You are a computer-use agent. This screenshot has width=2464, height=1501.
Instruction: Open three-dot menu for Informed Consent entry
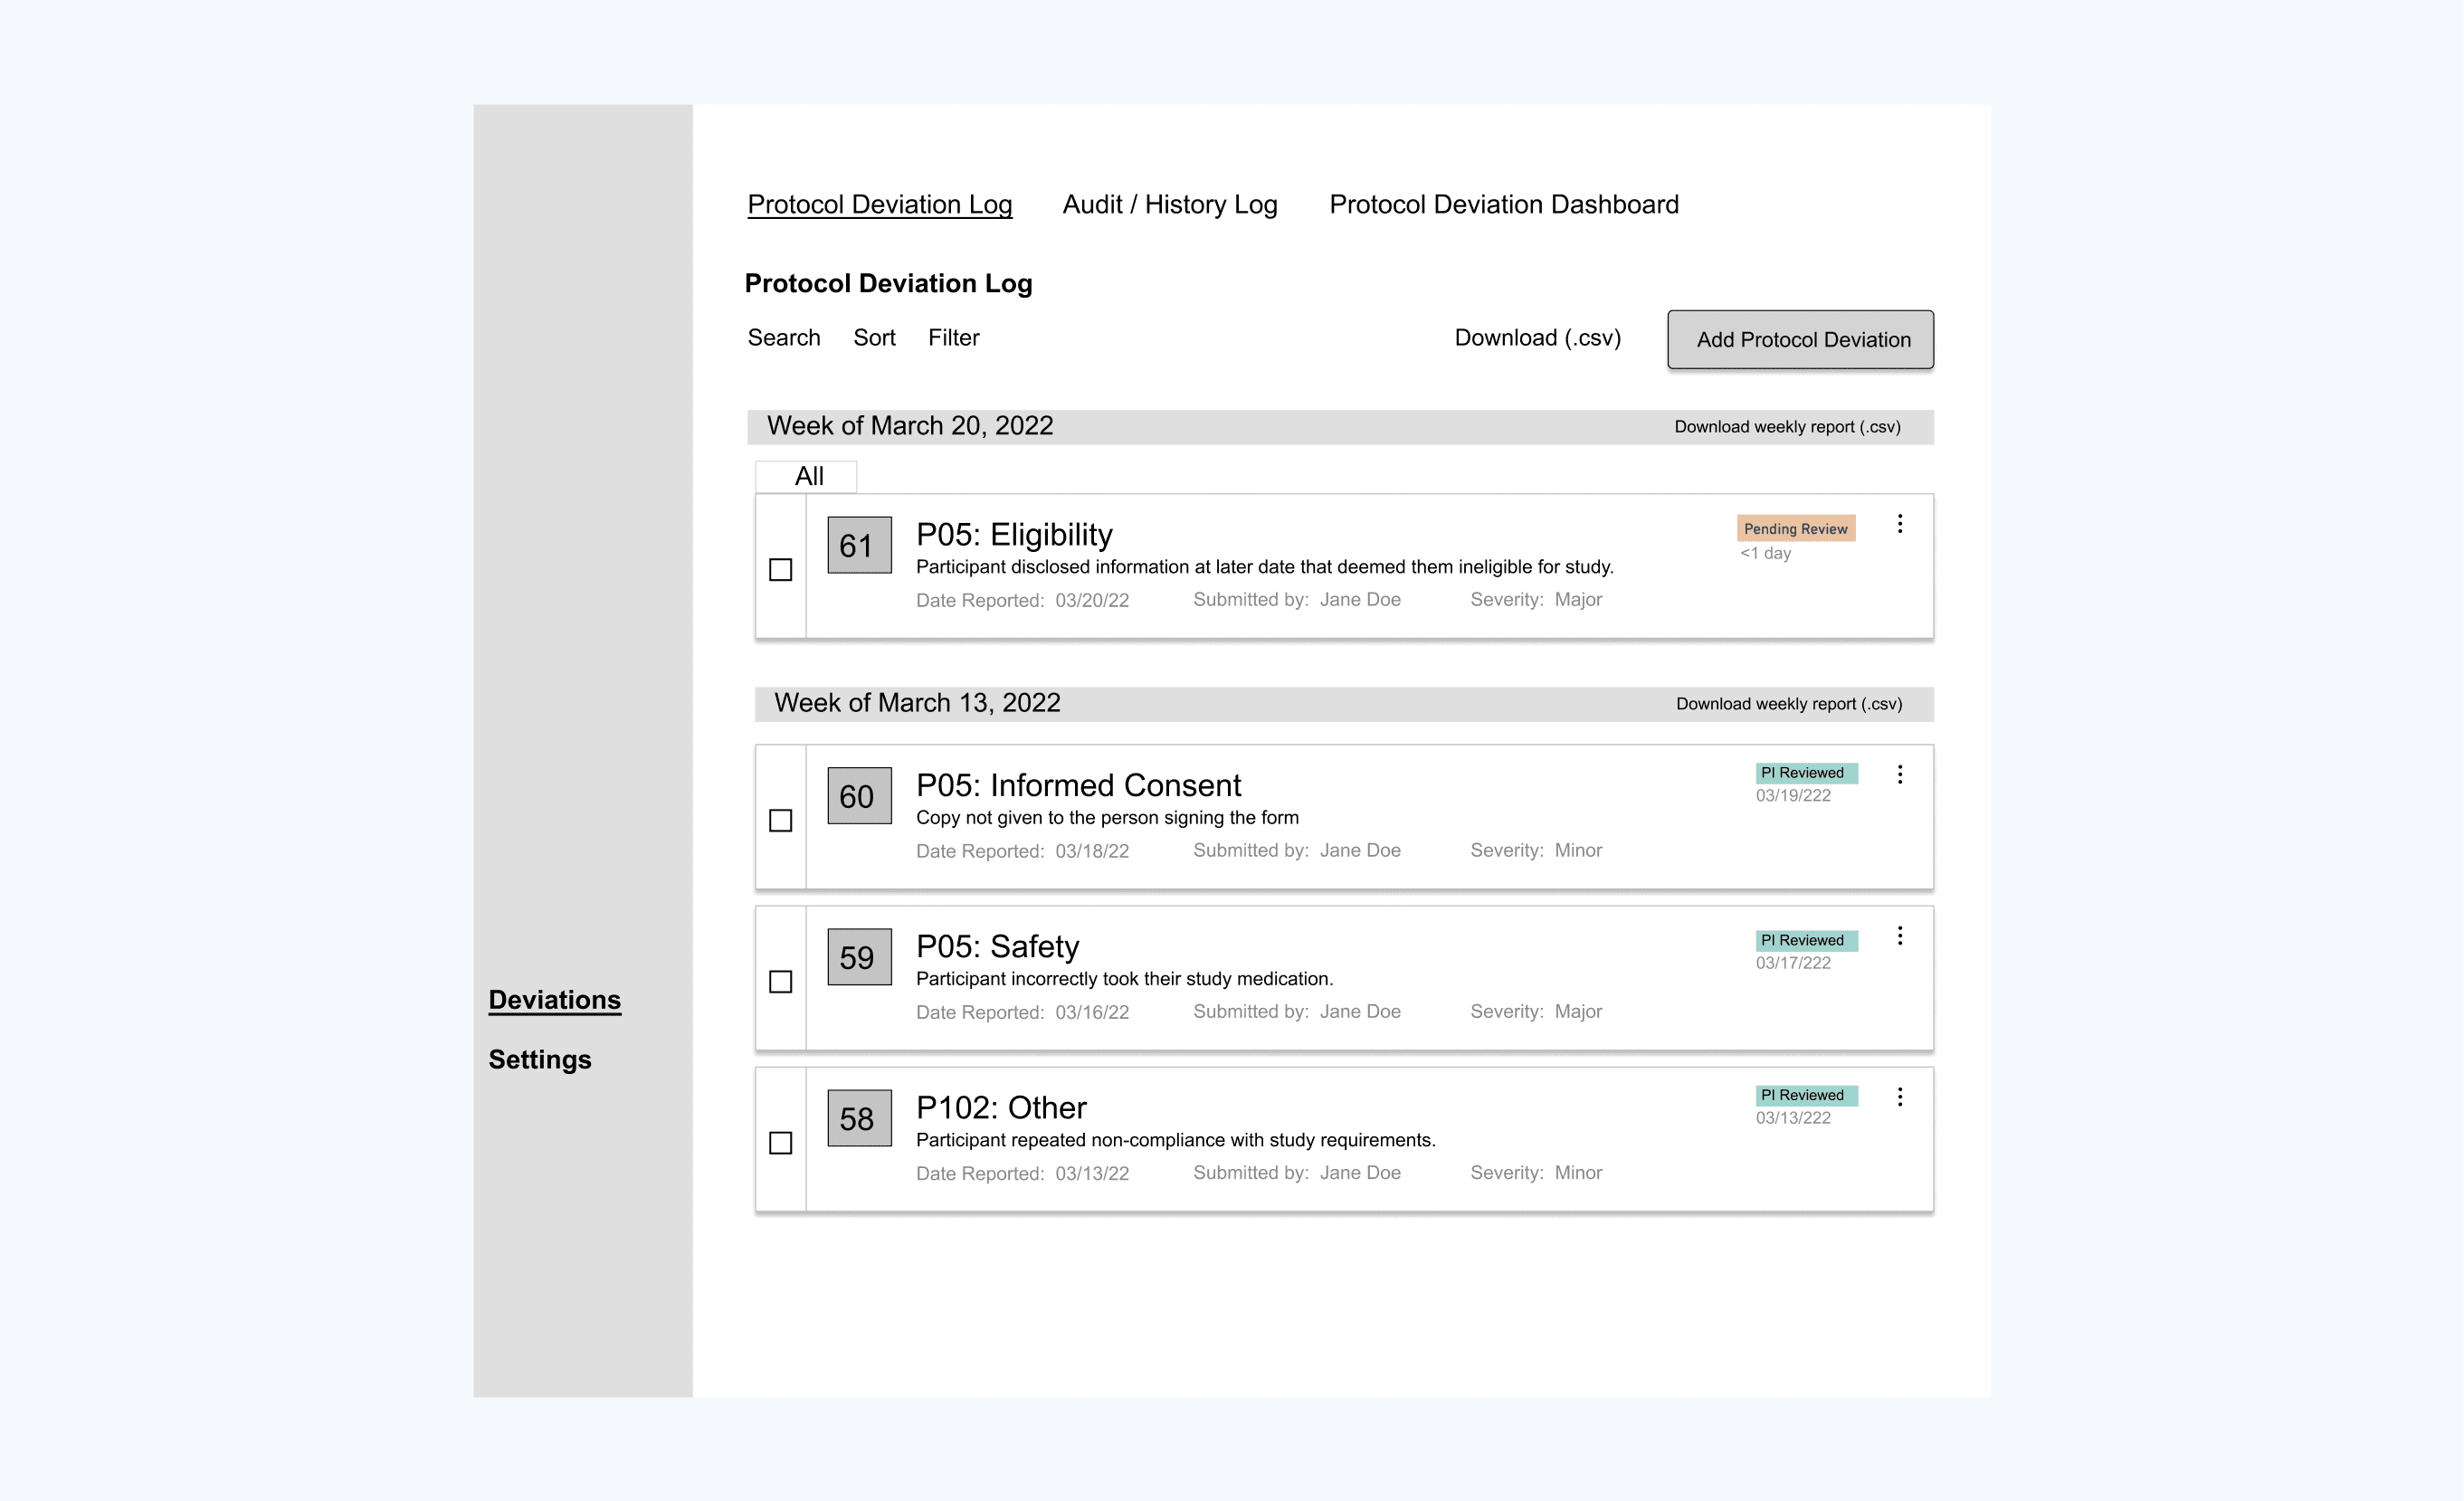coord(1899,774)
